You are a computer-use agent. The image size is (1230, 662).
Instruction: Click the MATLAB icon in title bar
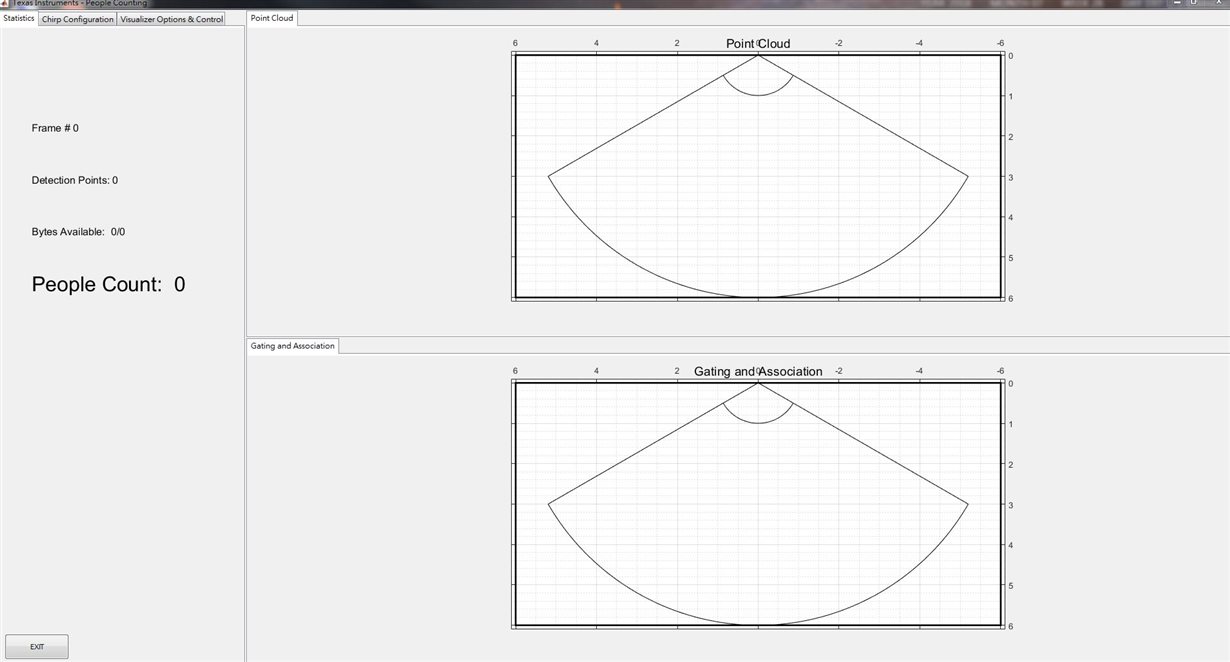coord(5,3)
